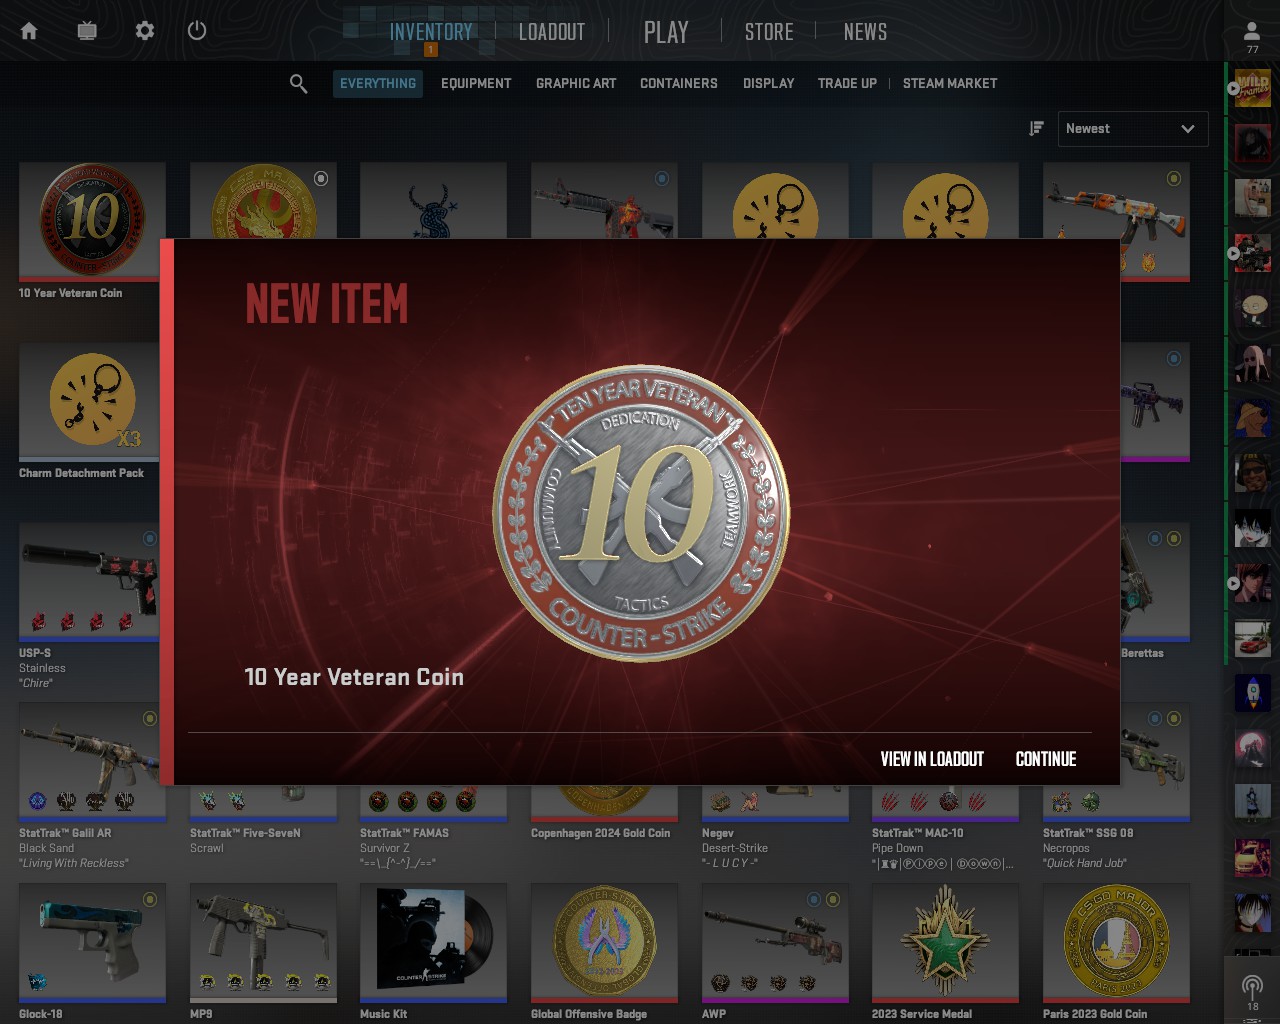Click the StatTrak SSG 08 Necropos label

[x=1088, y=847]
